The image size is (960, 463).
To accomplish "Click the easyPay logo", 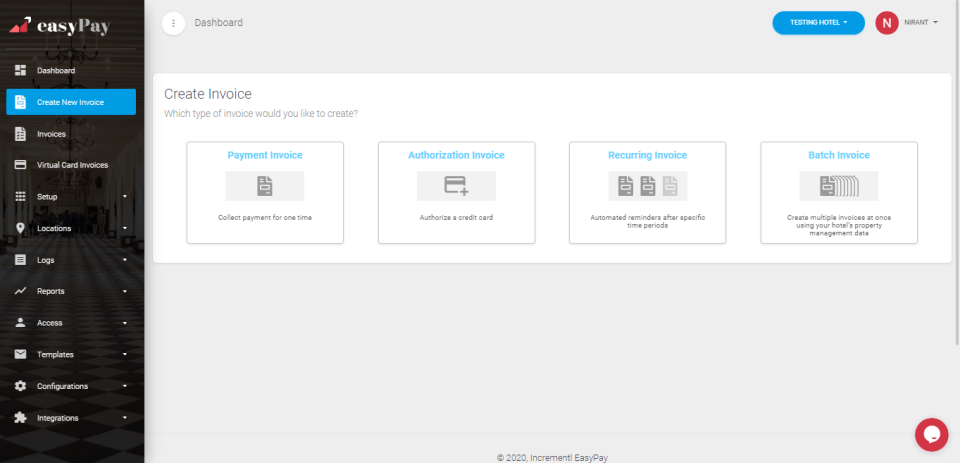I will (59, 26).
